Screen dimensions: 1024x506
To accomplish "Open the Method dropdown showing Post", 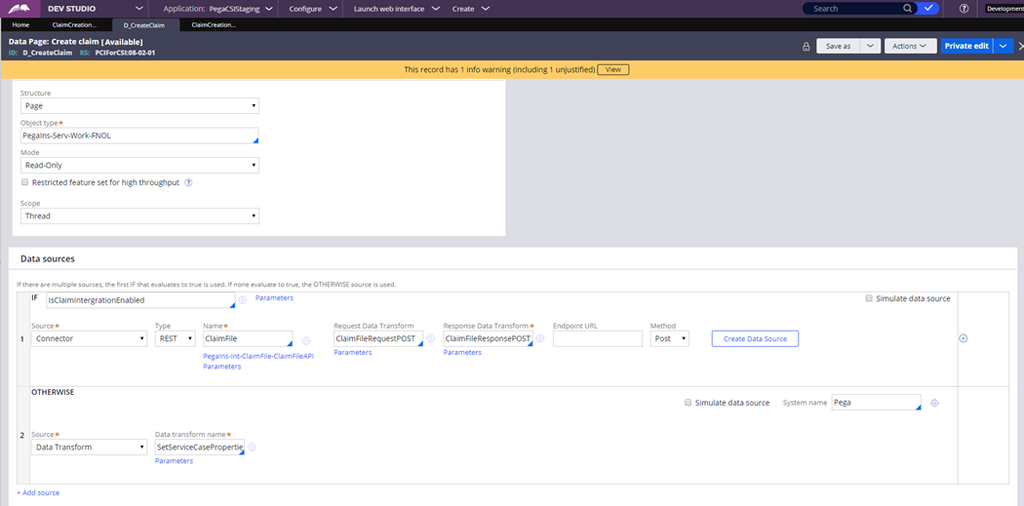I will [x=669, y=339].
